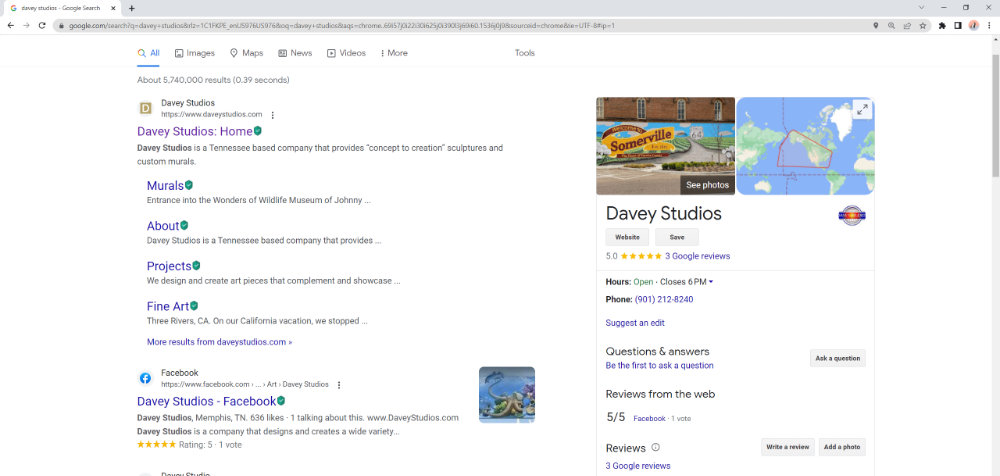Viewport: 1000px width, 476px height.
Task: Open the About sitelink
Action: [163, 226]
